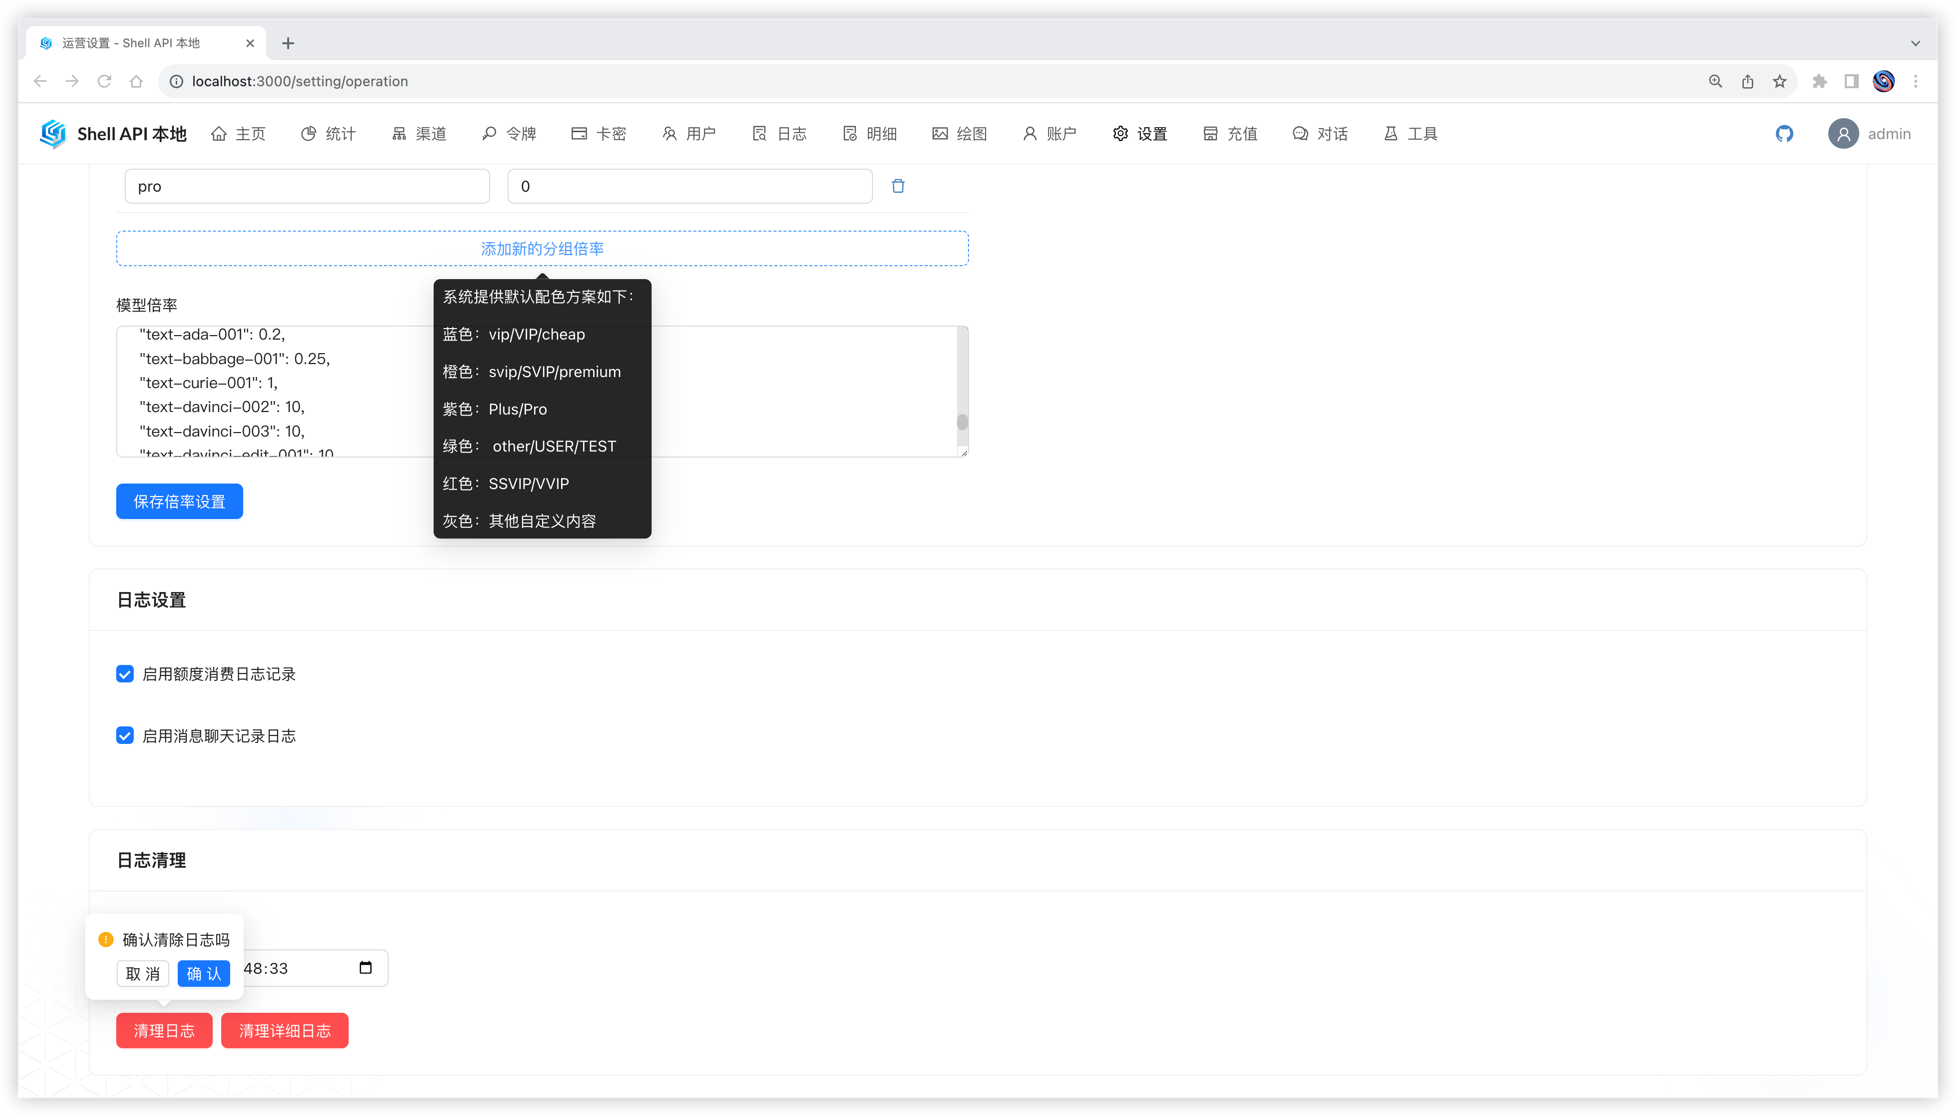Open Chrome three-dot menu
Screen dimensions: 1956x1116
(x=1915, y=82)
